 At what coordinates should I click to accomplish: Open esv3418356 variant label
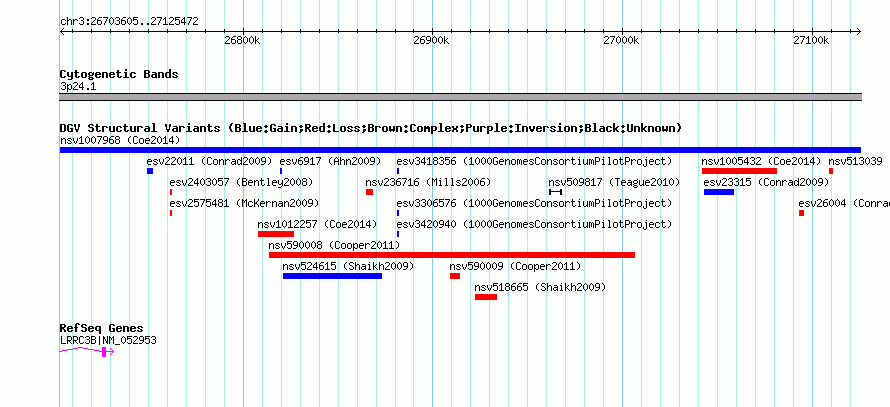click(x=534, y=161)
